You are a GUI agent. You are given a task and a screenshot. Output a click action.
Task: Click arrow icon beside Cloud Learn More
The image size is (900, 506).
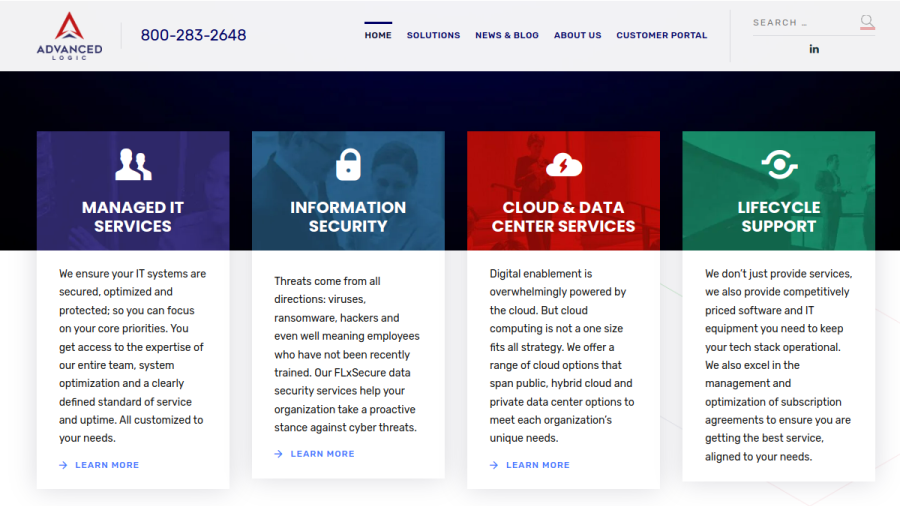494,465
